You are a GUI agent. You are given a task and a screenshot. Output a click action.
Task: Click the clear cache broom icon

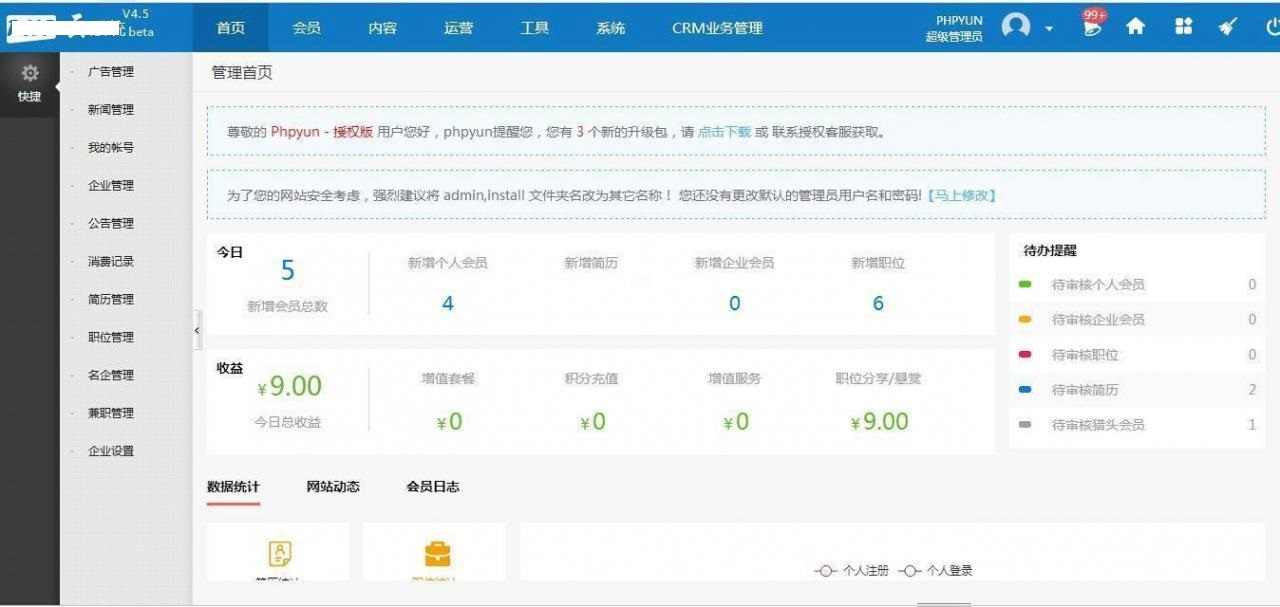pyautogui.click(x=1228, y=27)
